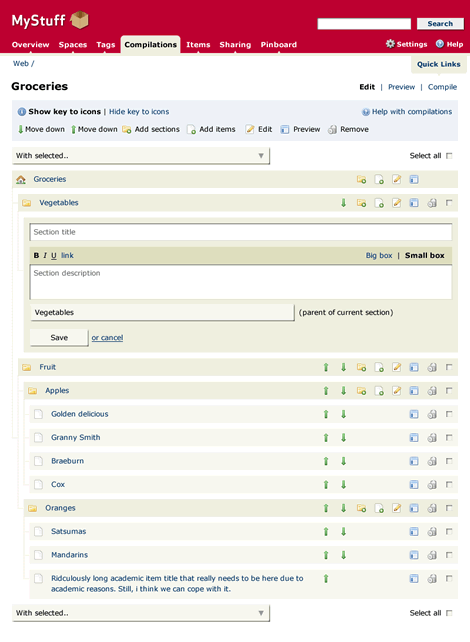Move Satsumas down with green arrow
The height and width of the screenshot is (642, 470).
pos(343,531)
